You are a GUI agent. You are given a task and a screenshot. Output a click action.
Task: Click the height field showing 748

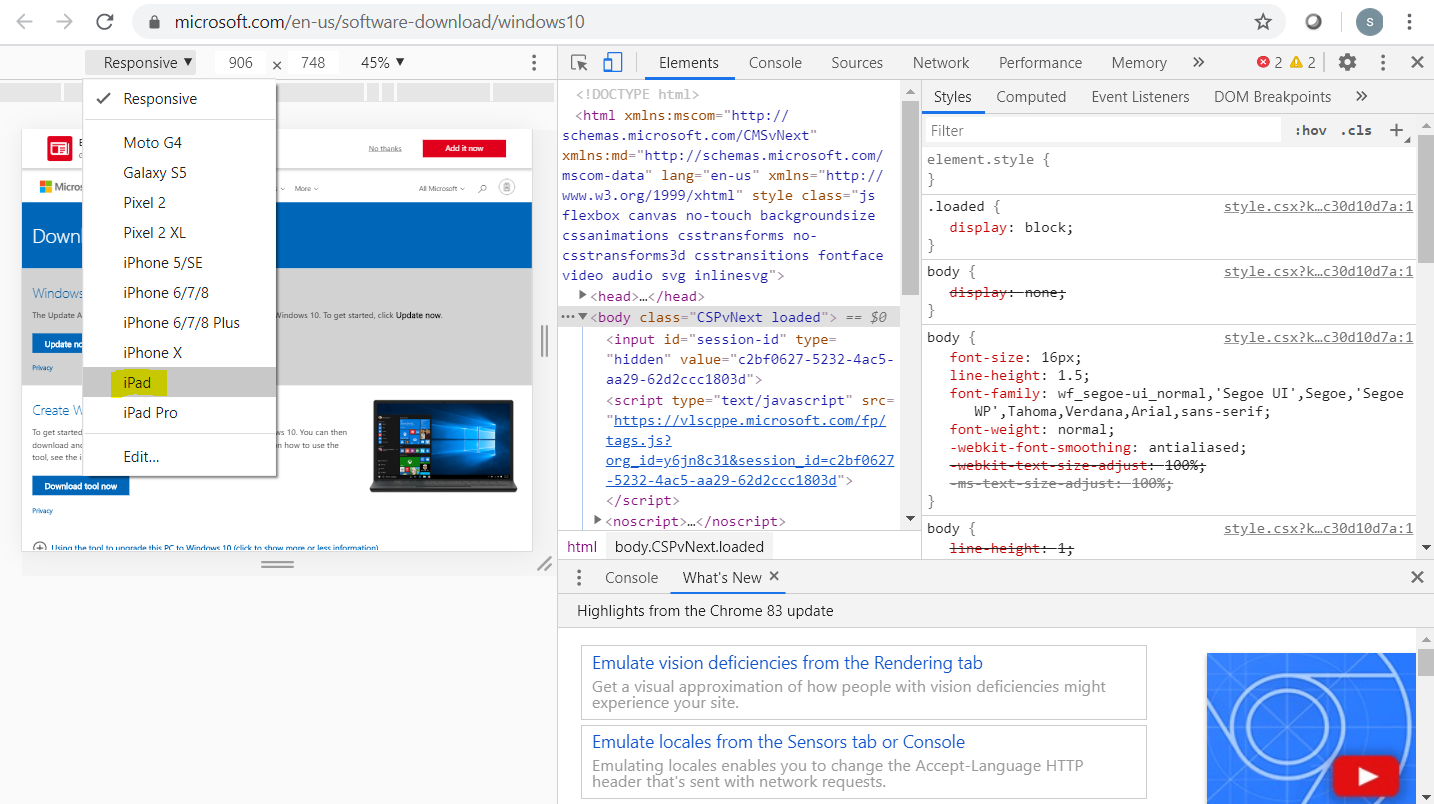coord(313,63)
